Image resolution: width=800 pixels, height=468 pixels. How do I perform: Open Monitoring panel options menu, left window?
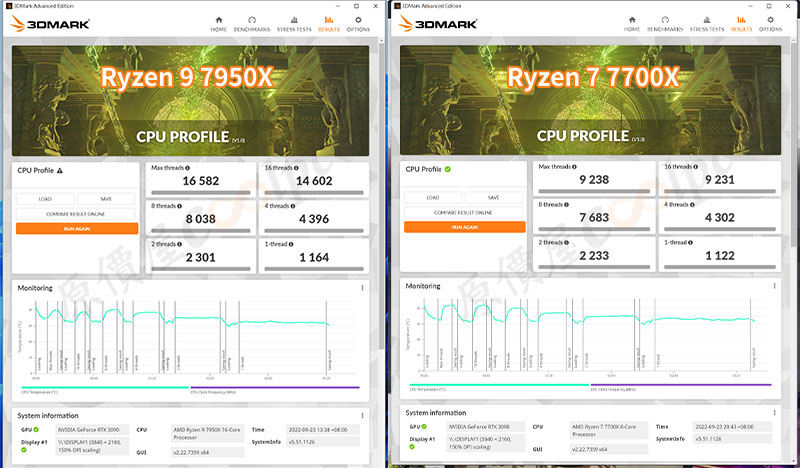[x=362, y=288]
